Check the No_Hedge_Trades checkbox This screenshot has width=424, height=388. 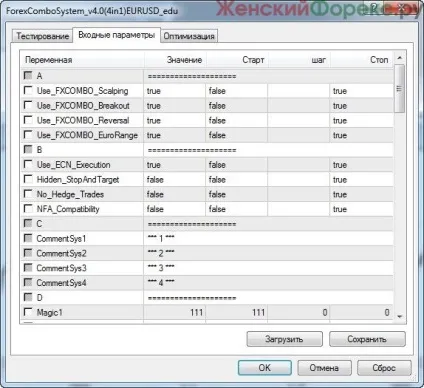(x=28, y=194)
